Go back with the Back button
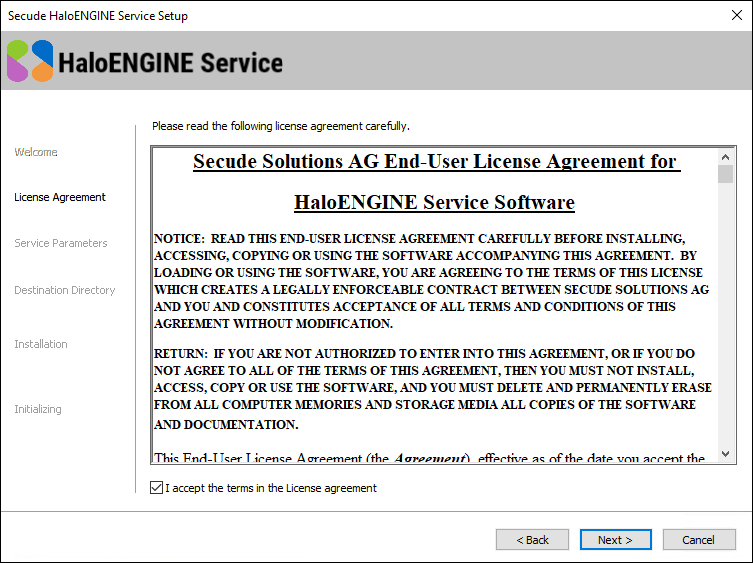Image resolution: width=753 pixels, height=563 pixels. [x=532, y=540]
